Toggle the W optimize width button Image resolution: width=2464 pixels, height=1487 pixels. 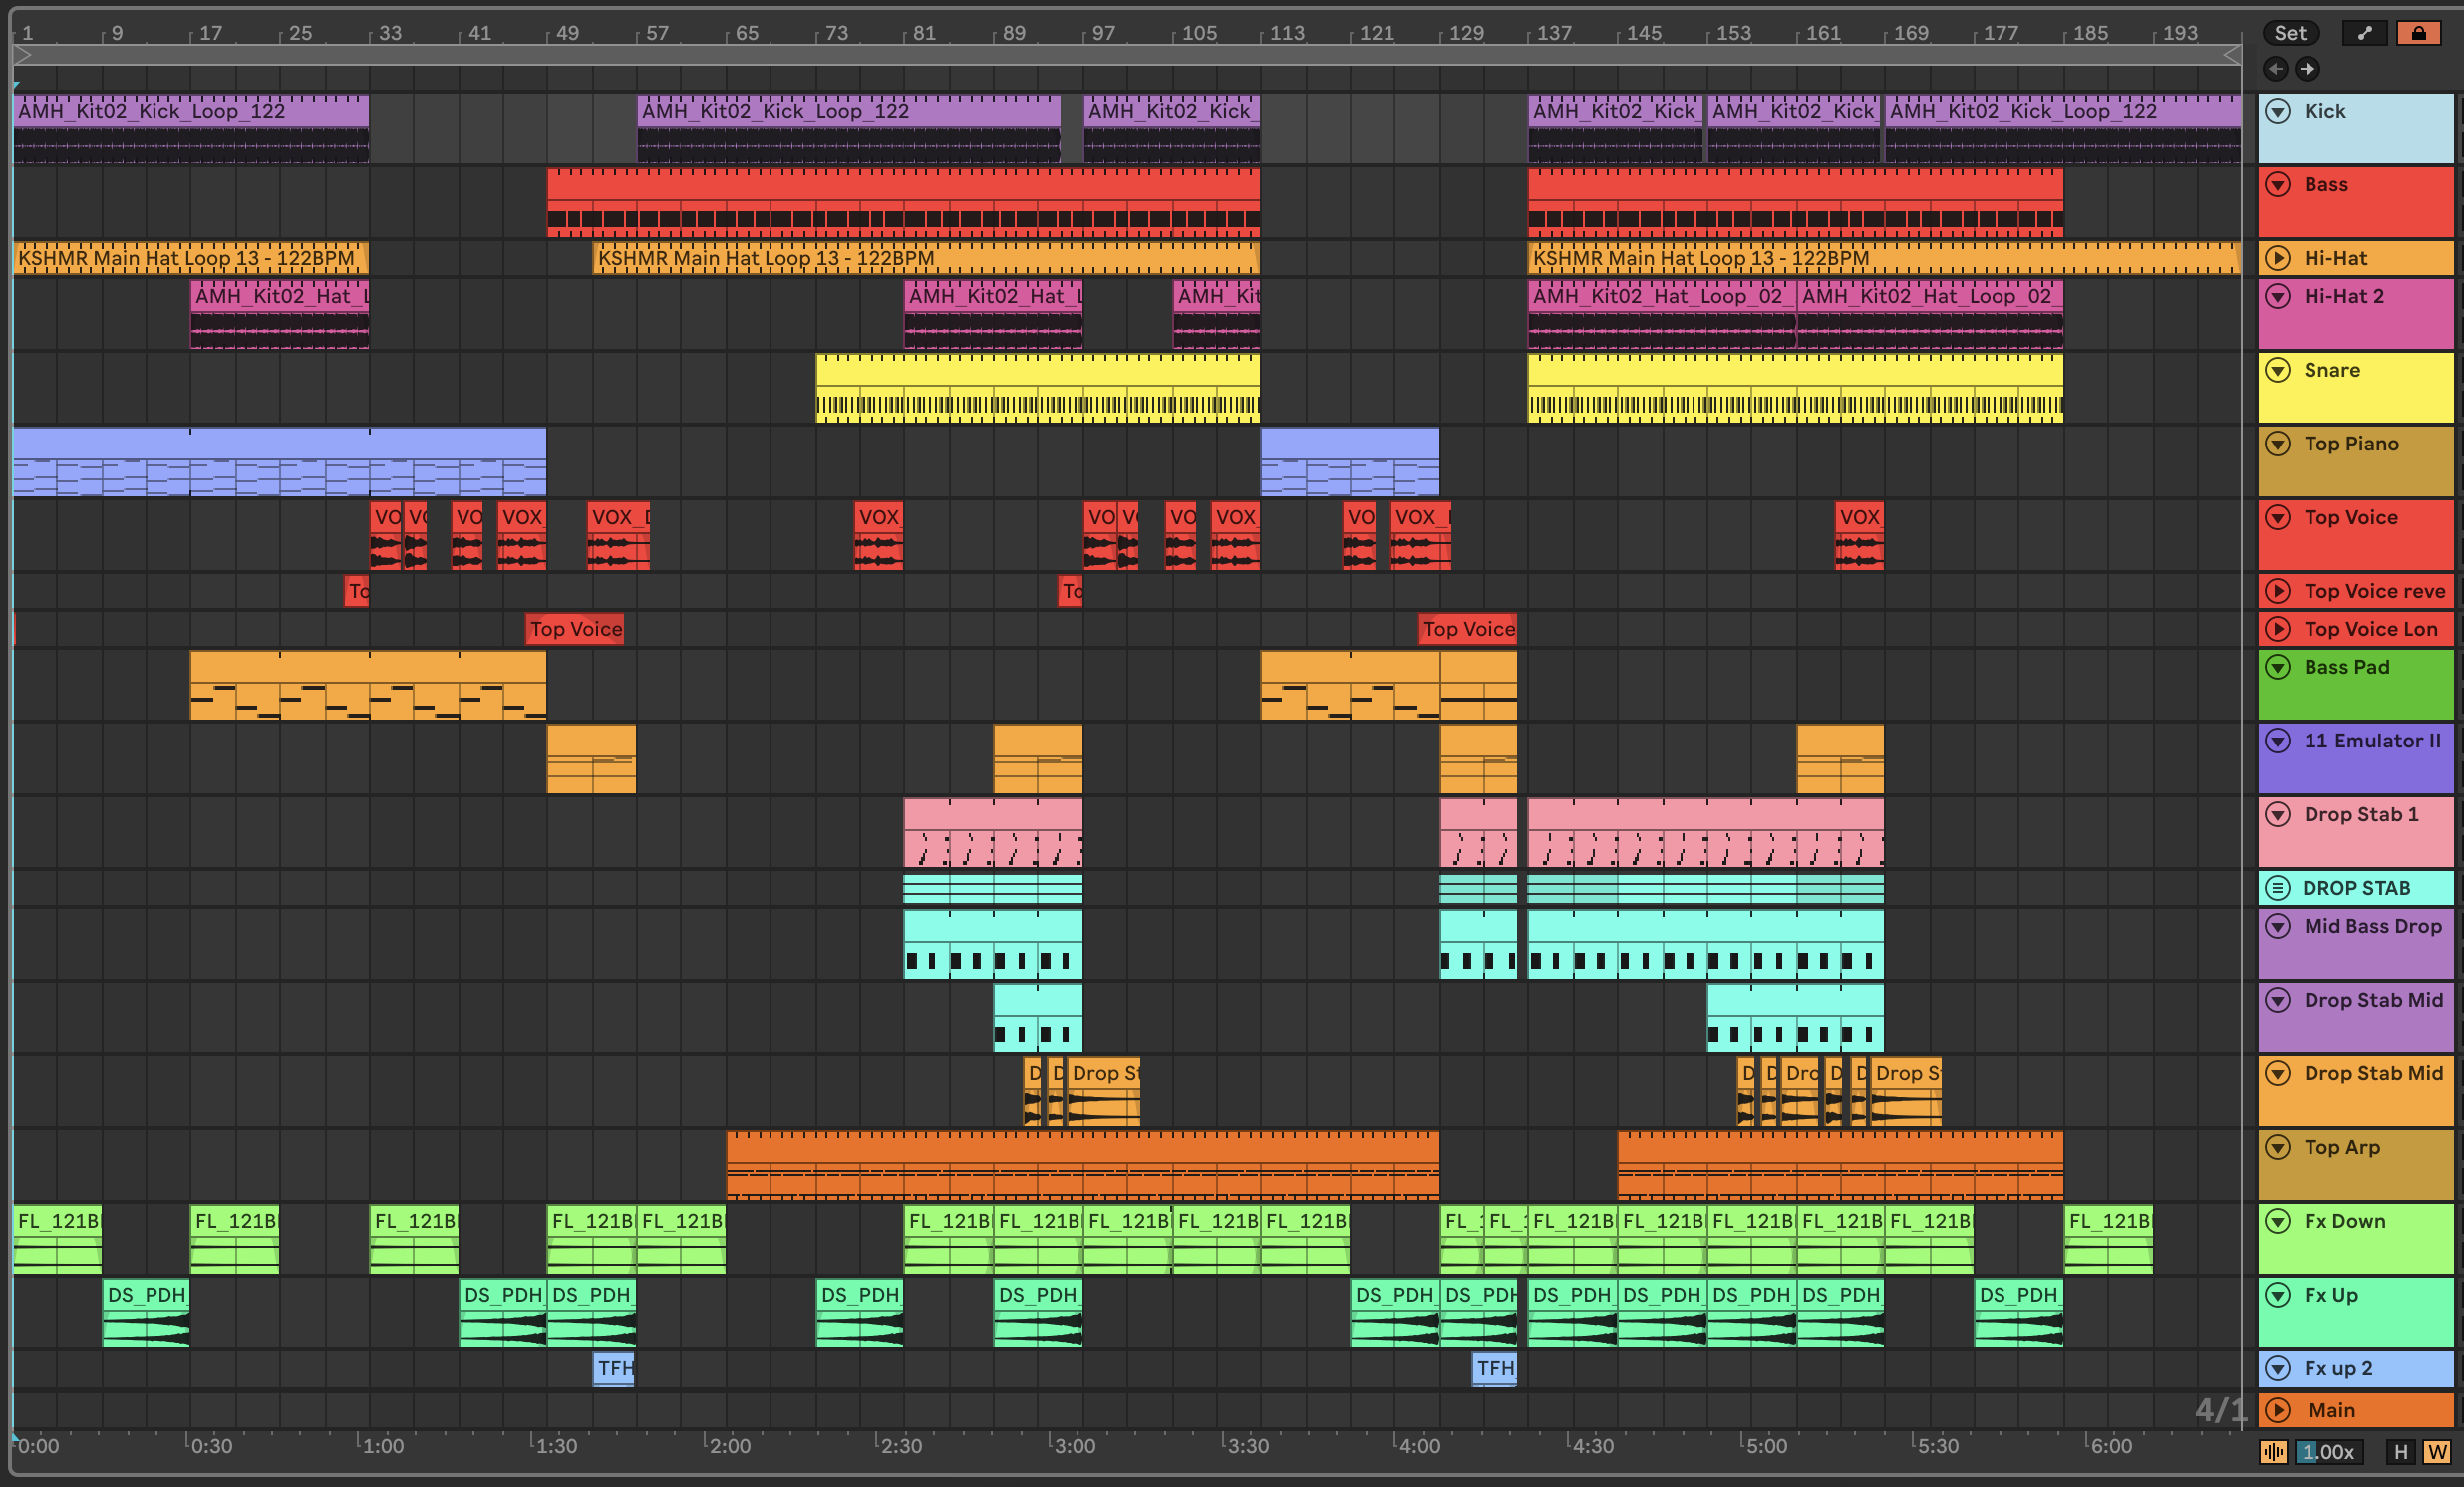coord(2437,1452)
